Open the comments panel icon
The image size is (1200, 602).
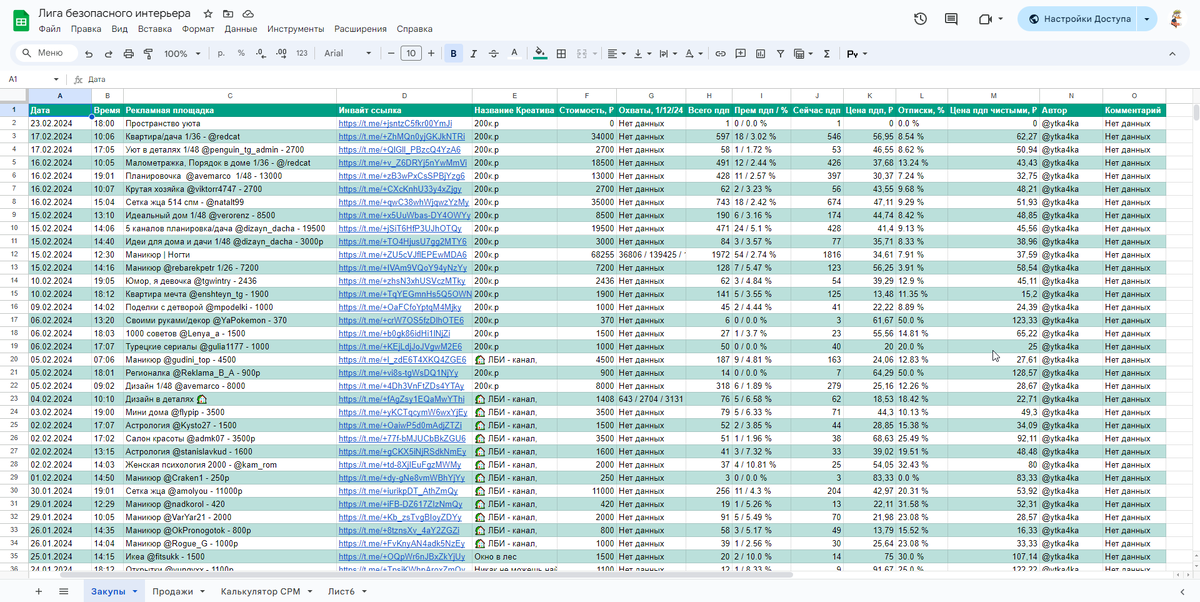(952, 19)
